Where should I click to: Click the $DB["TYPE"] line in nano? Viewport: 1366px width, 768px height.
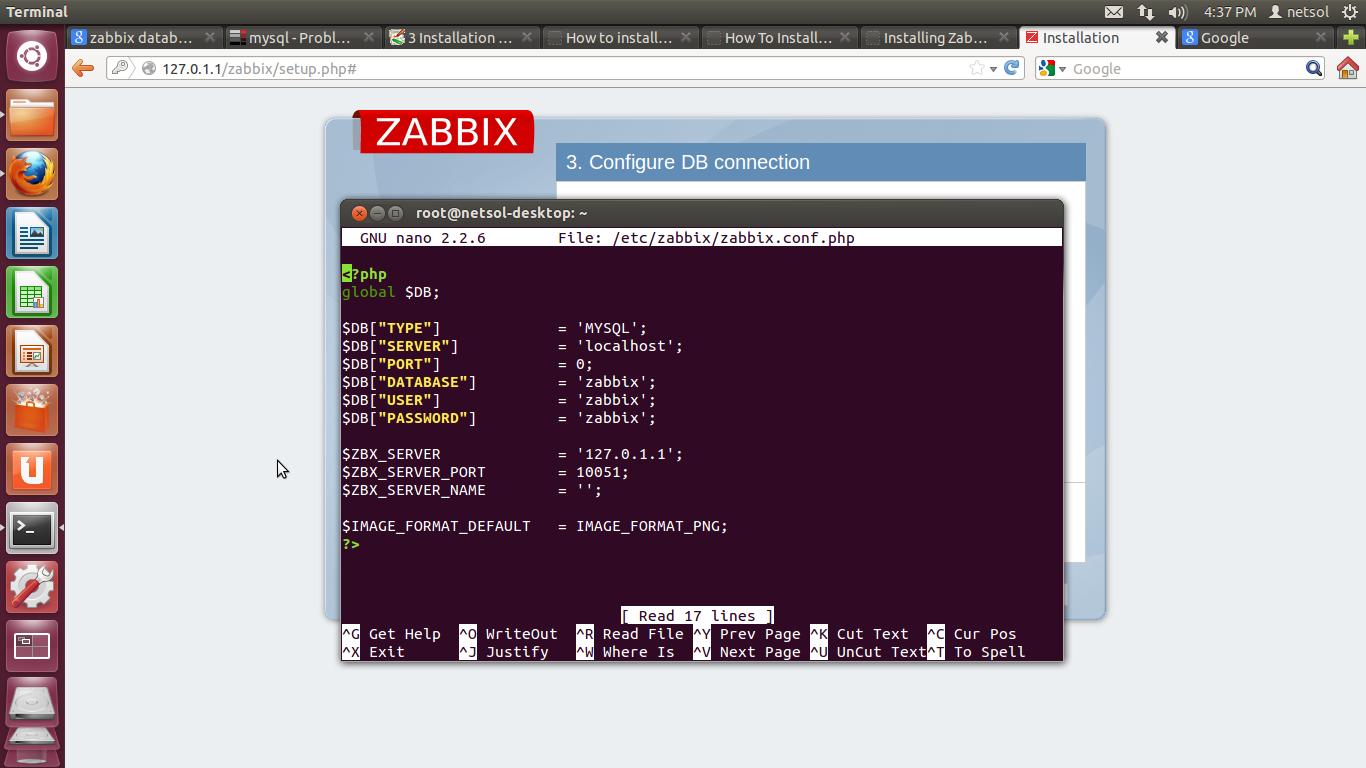(495, 328)
